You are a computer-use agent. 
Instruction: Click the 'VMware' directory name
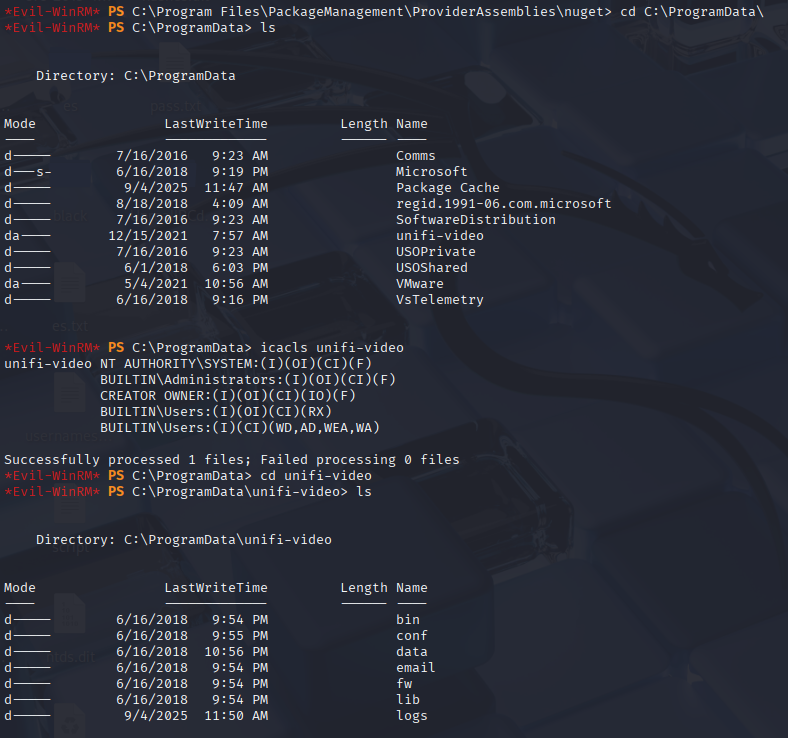420,284
